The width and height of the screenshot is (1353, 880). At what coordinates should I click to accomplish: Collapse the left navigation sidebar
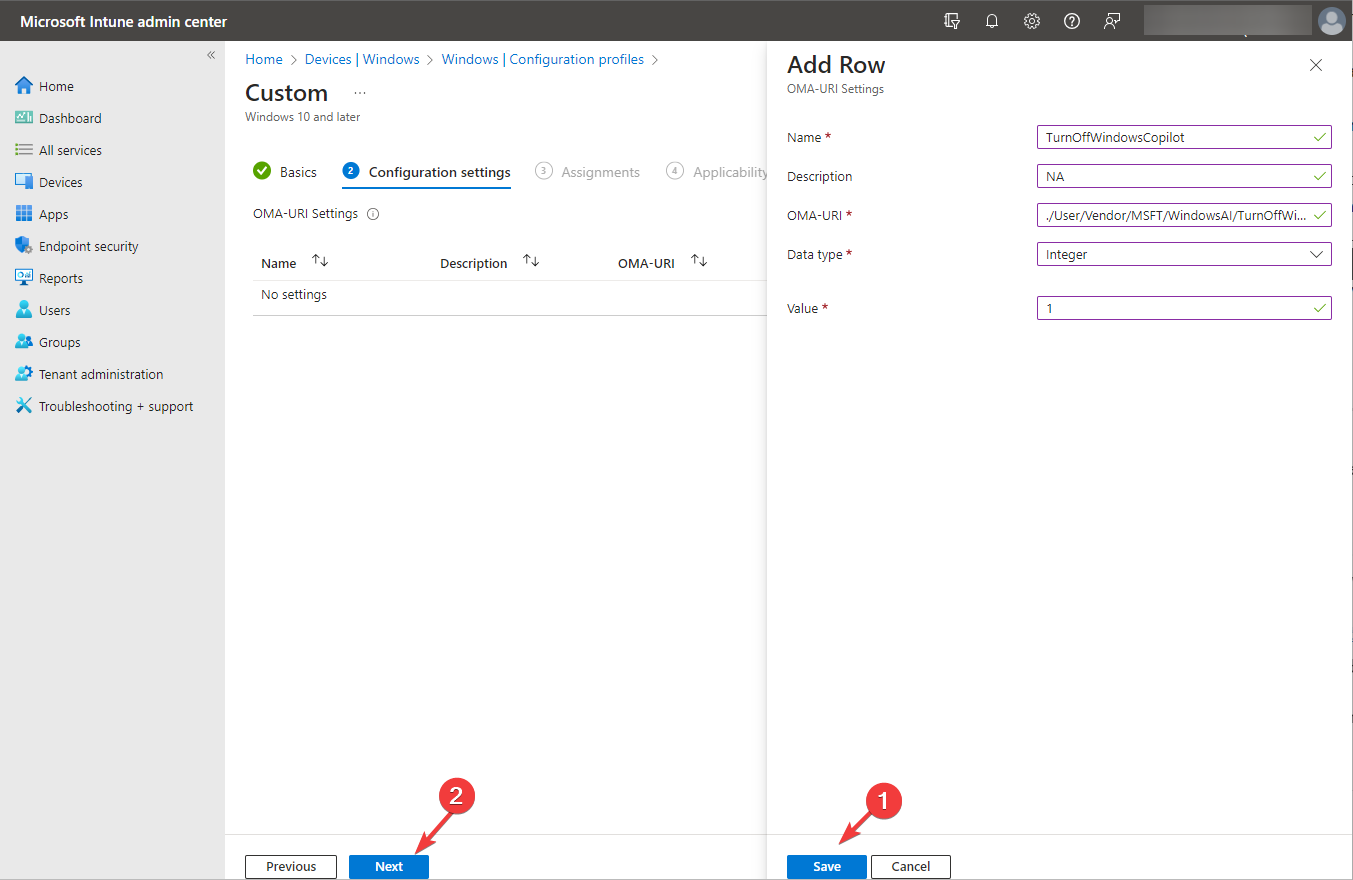click(211, 55)
